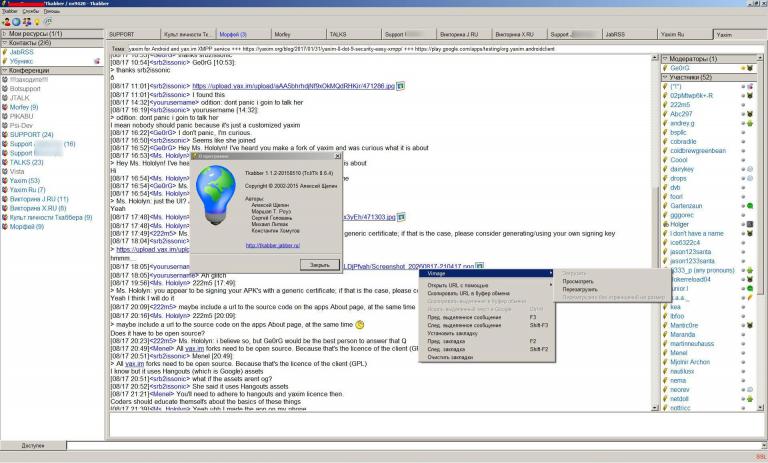Open Yaxim (53) conference in roster
This screenshot has width=768, height=463.
coord(24,181)
